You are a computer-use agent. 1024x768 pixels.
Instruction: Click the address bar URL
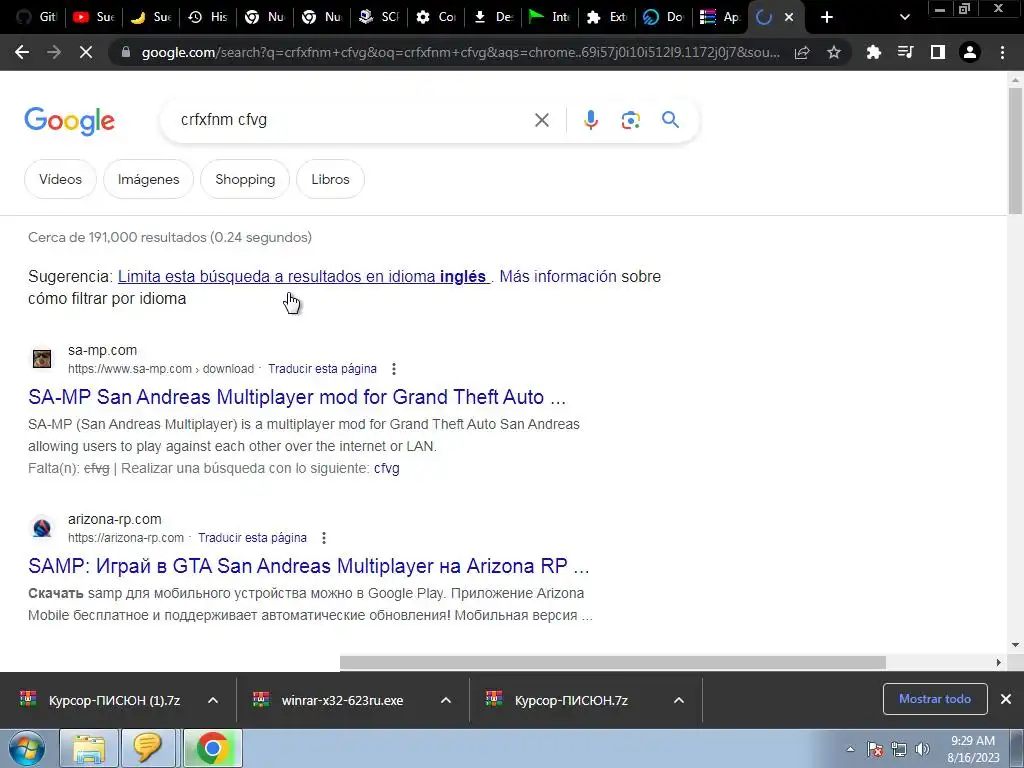[460, 52]
